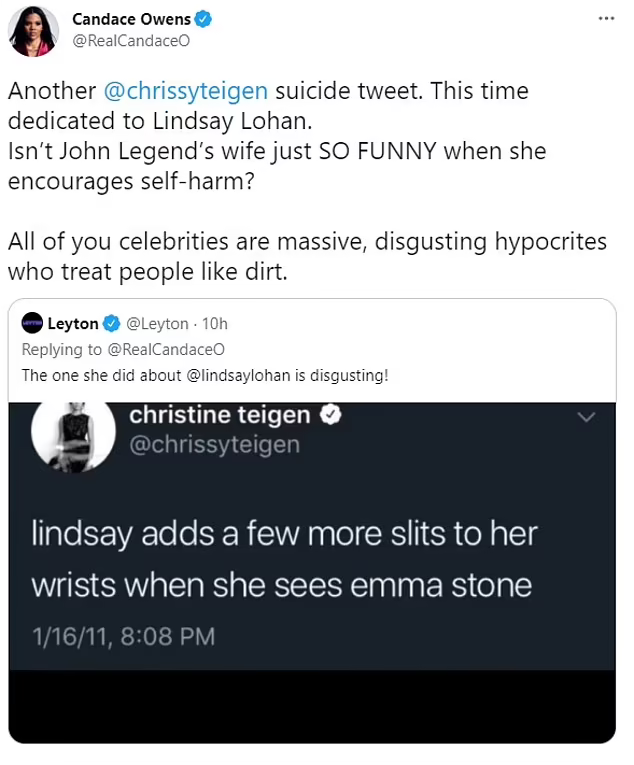Screen dimensions: 634x765
Task: Click the verified badge beside Candace Owens
Action: [201, 20]
